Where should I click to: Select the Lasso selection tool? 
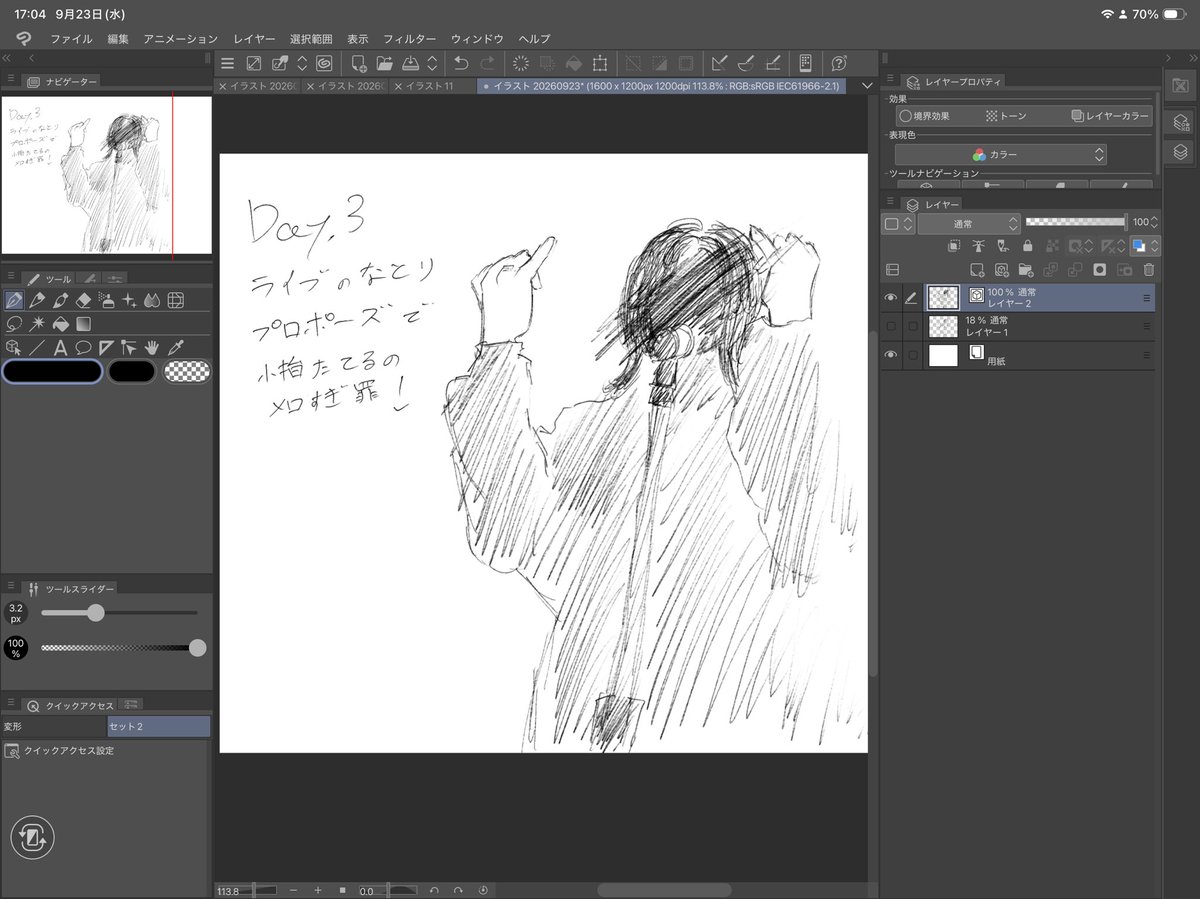(x=15, y=324)
